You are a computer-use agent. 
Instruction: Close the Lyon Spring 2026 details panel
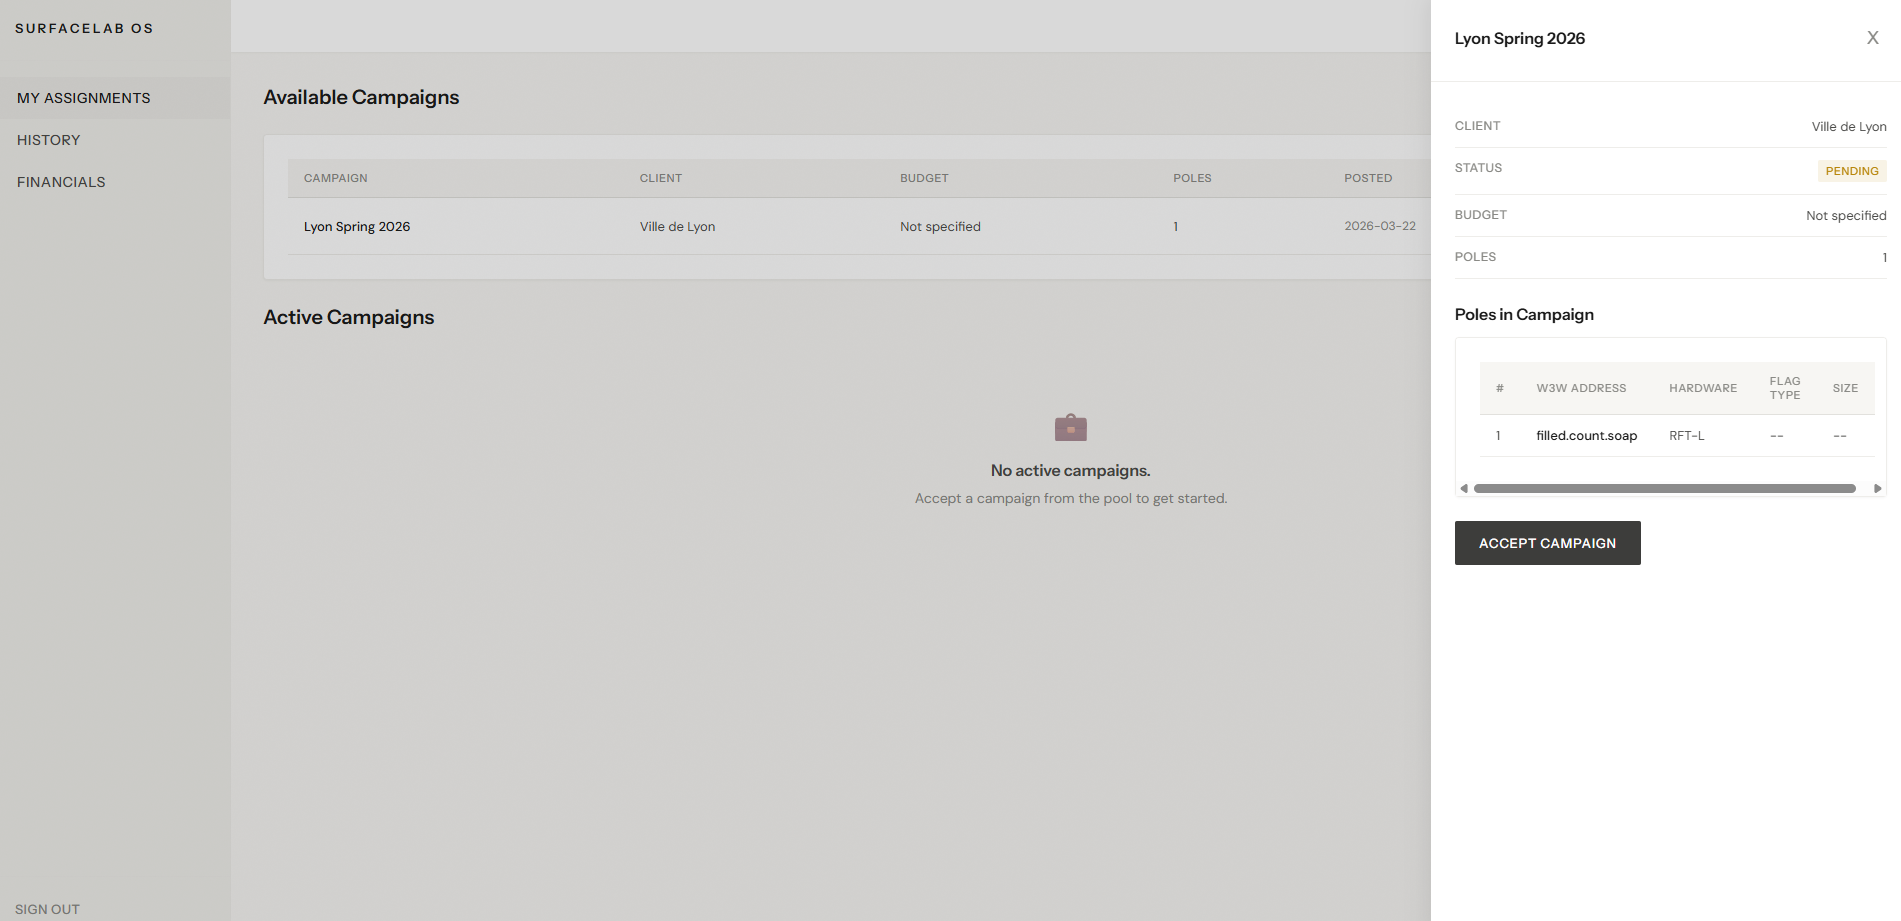pyautogui.click(x=1872, y=38)
